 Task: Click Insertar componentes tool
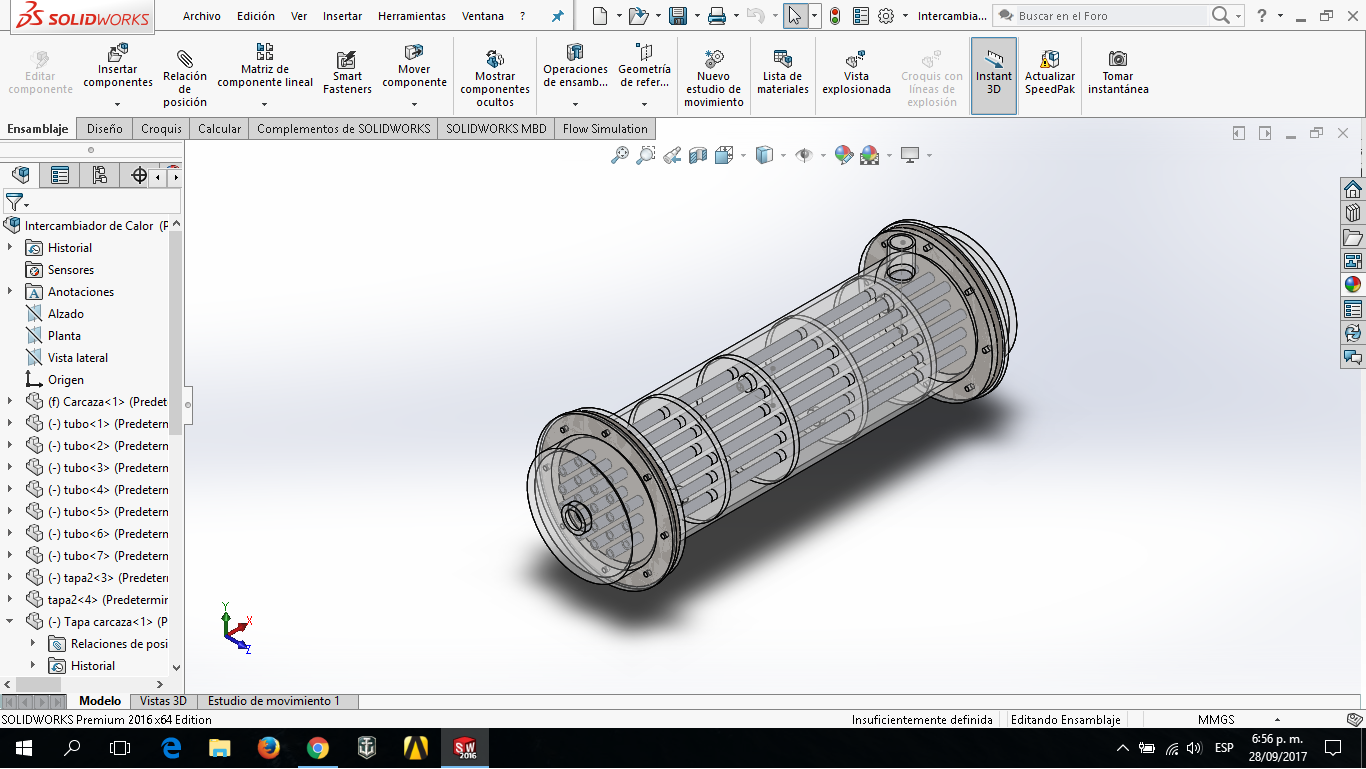118,67
